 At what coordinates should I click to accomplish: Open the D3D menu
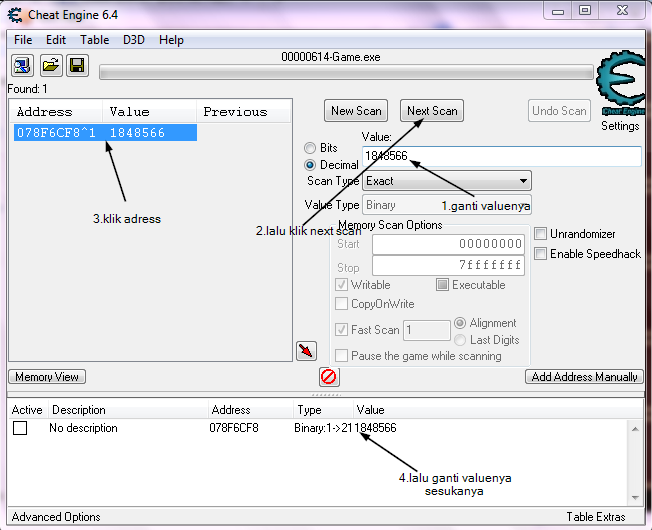(x=134, y=40)
